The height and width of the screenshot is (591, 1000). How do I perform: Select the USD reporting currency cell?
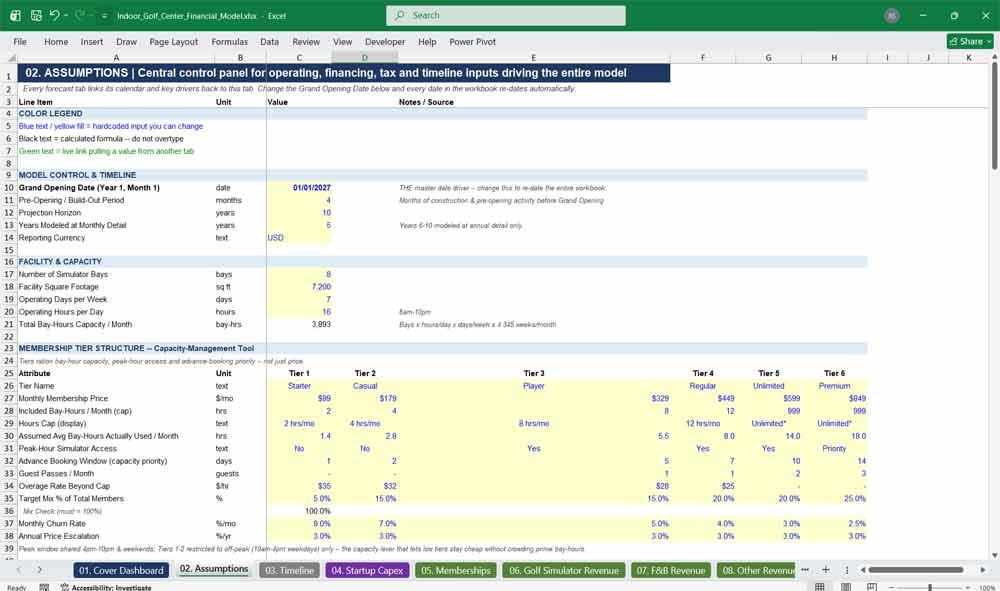click(299, 238)
